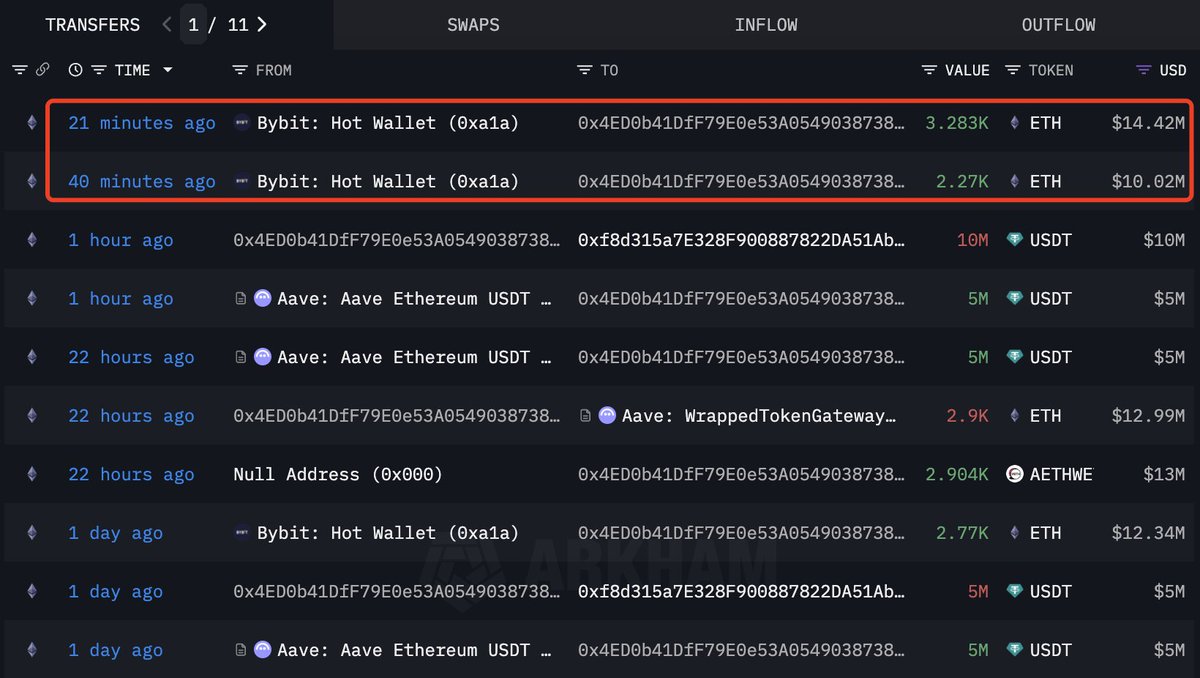Open the USD column filter
The height and width of the screenshot is (678, 1200).
point(1144,70)
